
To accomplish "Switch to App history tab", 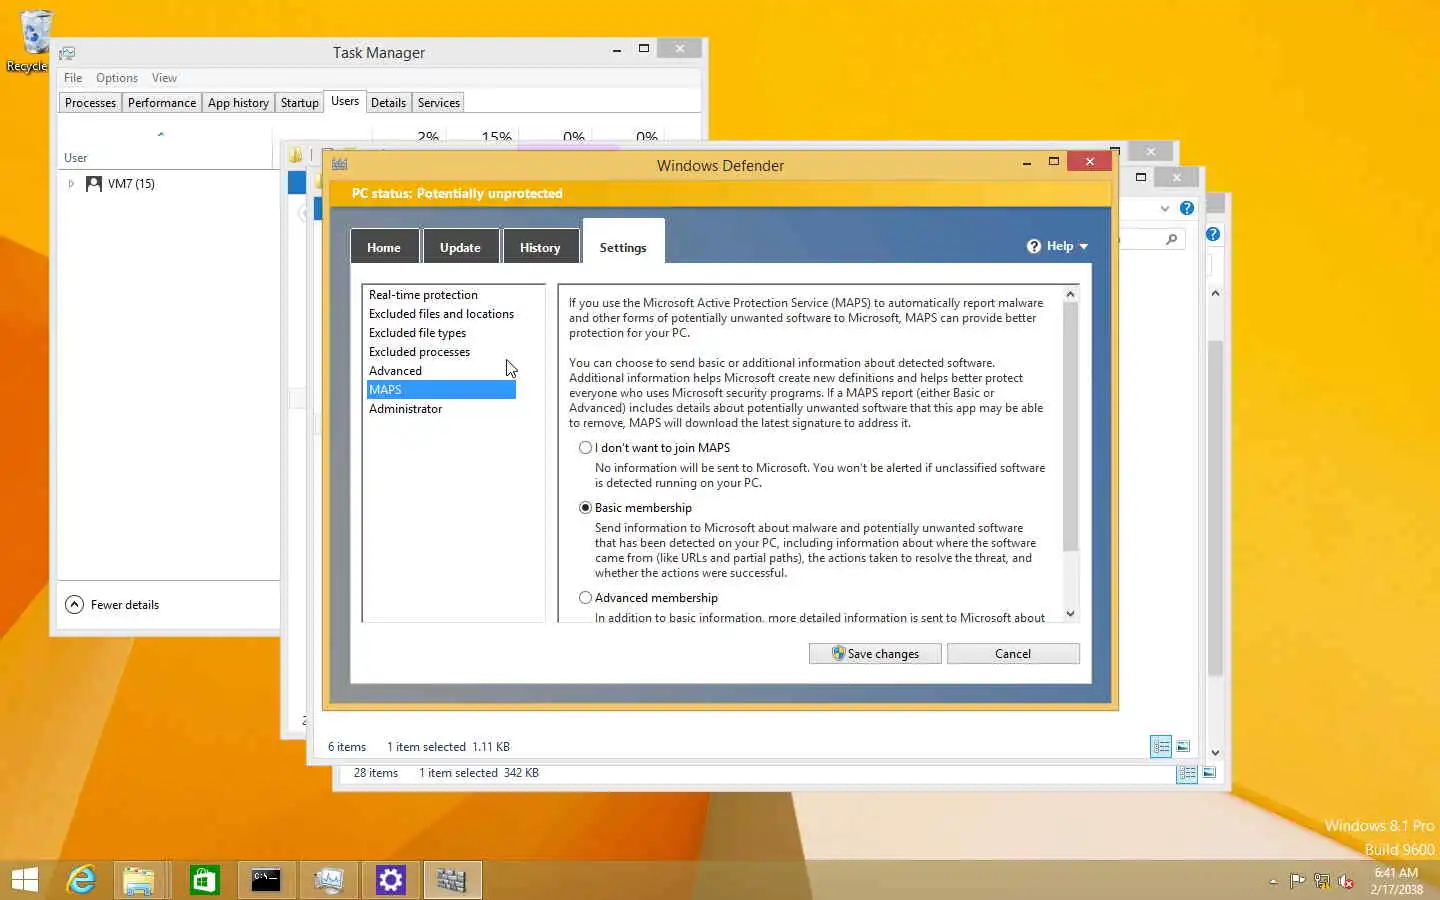I will 238,103.
